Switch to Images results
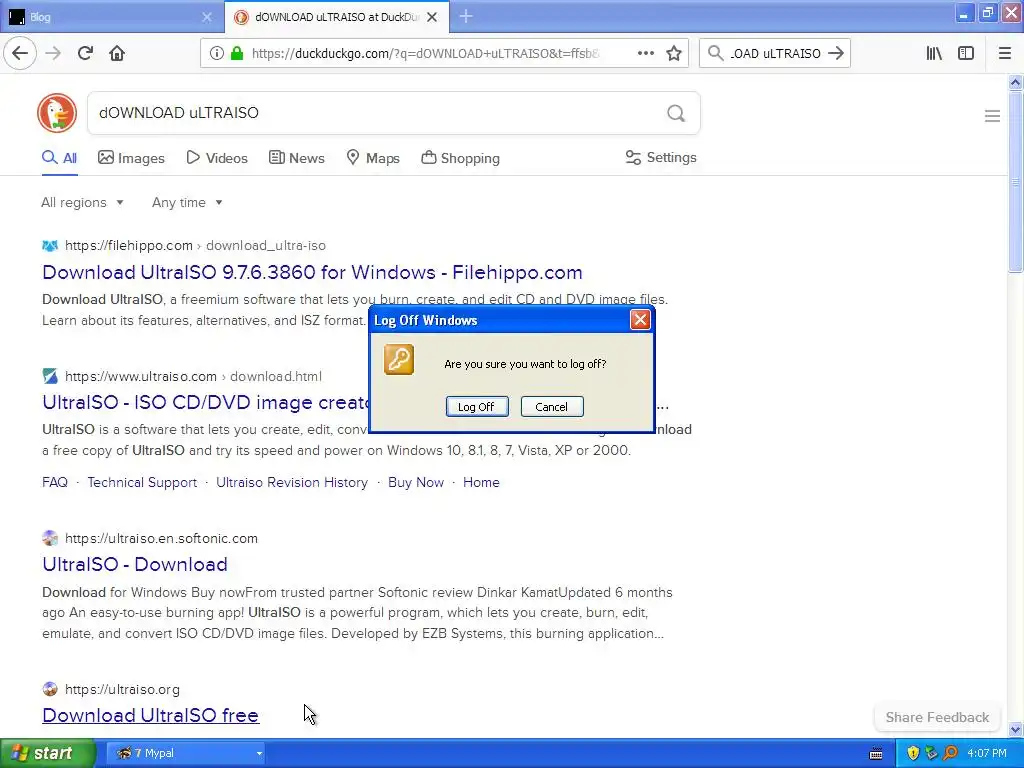Screen dimensions: 1024x768 [x=131, y=158]
